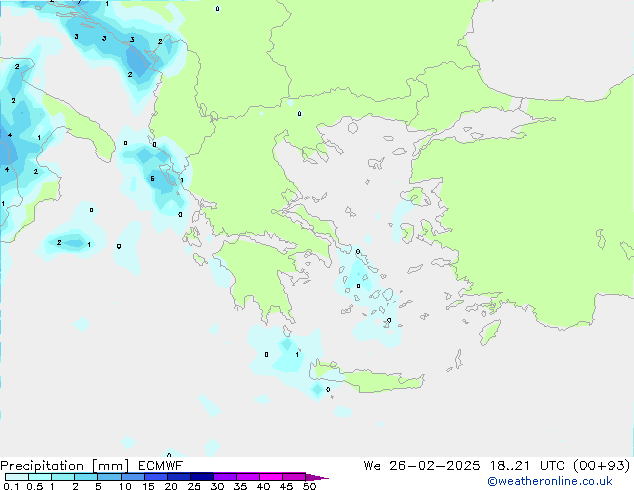Click the legend label '10'
634x490 pixels.
pyautogui.click(x=125, y=486)
